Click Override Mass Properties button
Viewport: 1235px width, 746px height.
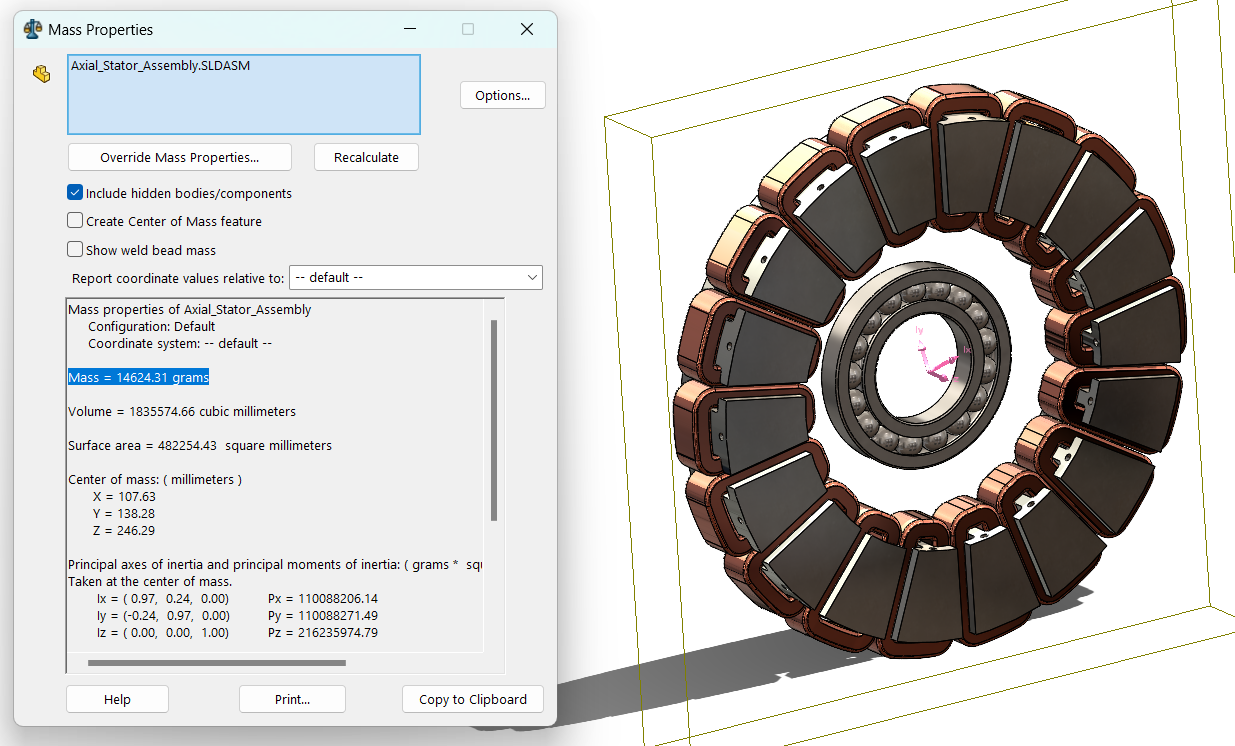click(x=179, y=157)
